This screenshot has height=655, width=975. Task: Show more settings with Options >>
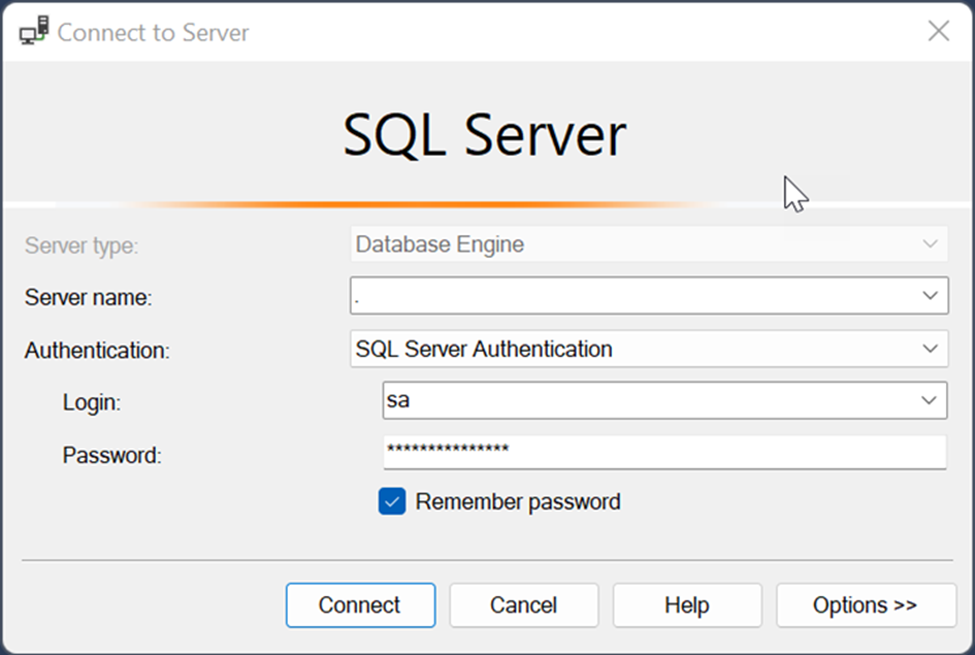pyautogui.click(x=866, y=605)
